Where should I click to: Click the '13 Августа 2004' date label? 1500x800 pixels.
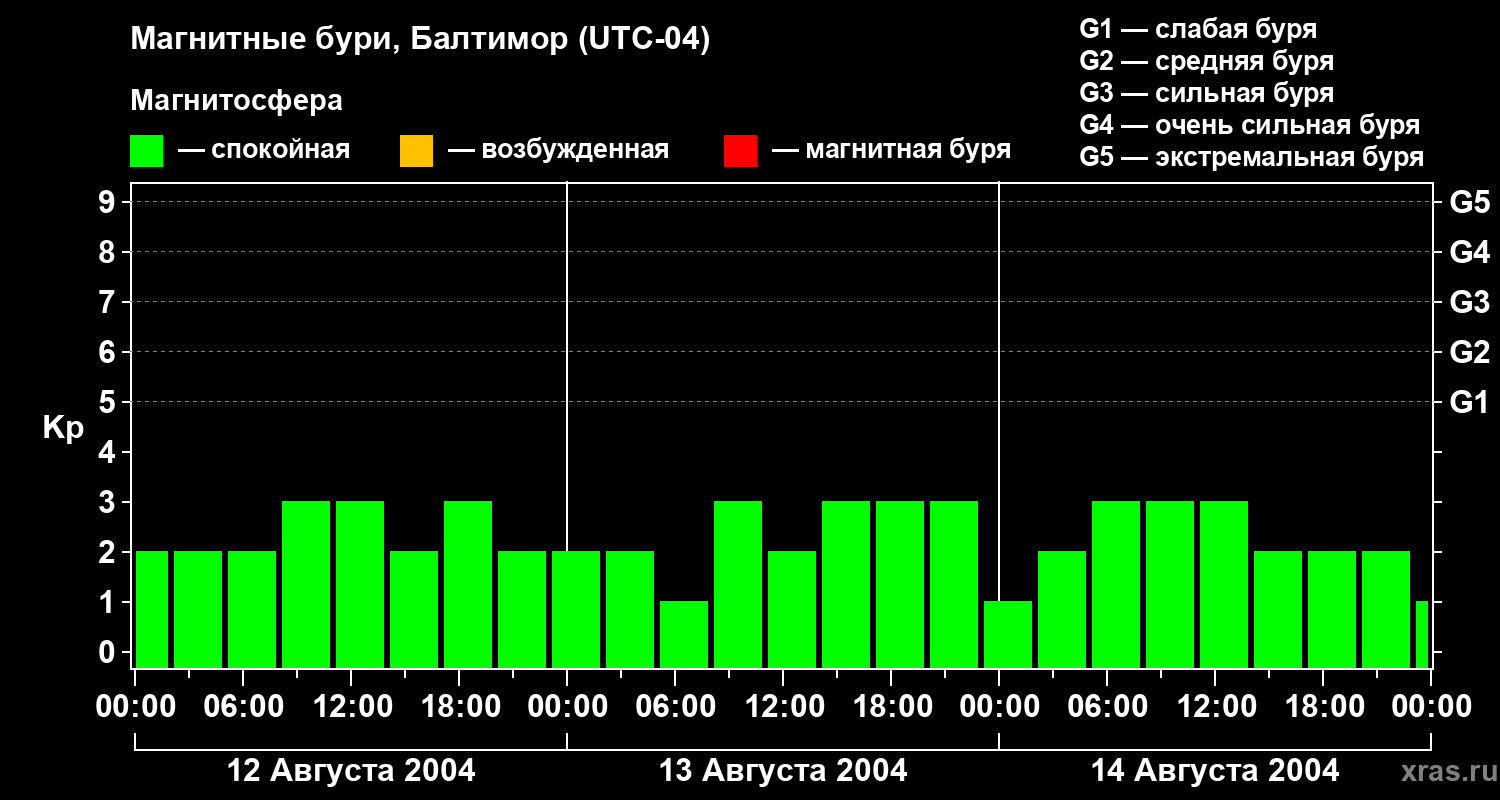(x=783, y=771)
